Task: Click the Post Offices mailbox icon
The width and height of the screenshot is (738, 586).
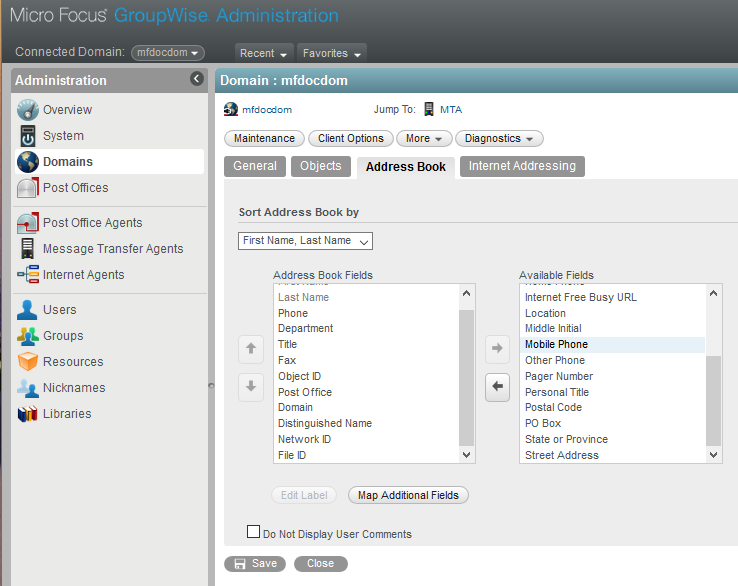Action: pyautogui.click(x=27, y=188)
